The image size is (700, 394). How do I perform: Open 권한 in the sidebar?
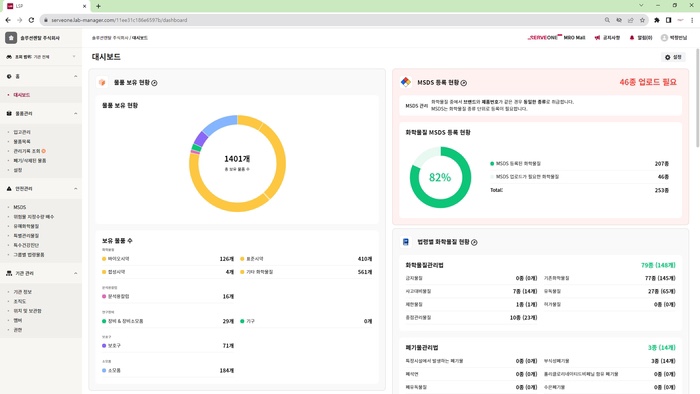tap(17, 330)
